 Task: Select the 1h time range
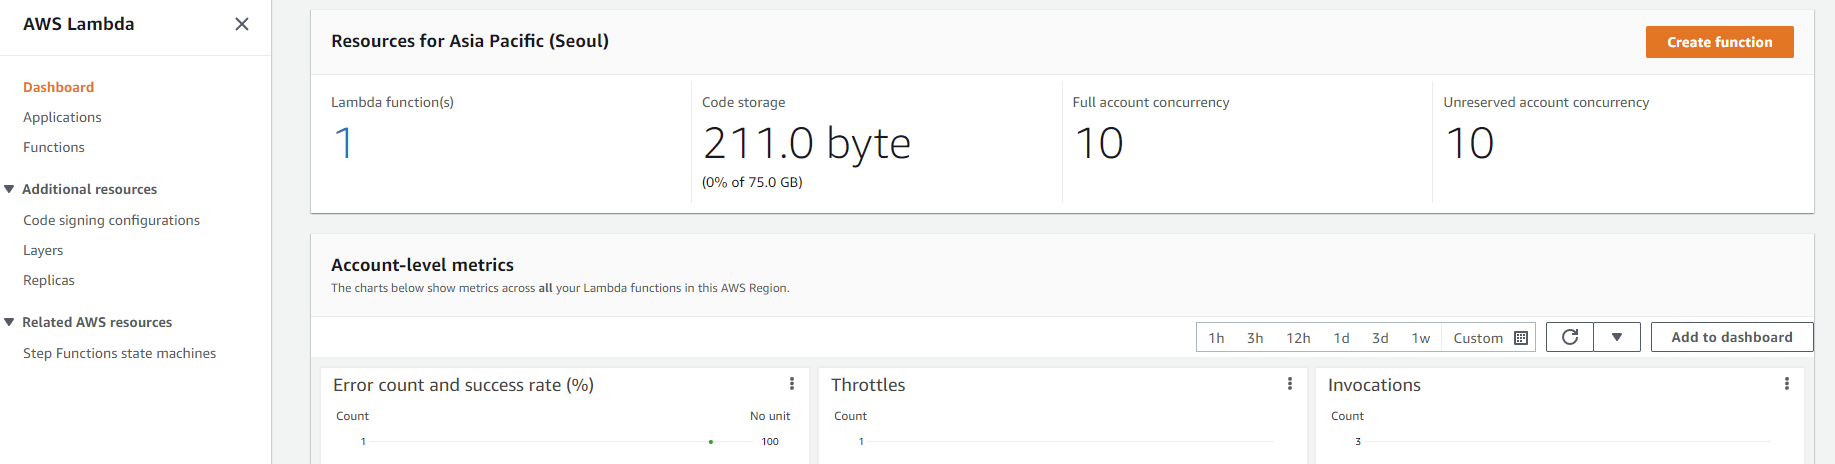tap(1216, 338)
